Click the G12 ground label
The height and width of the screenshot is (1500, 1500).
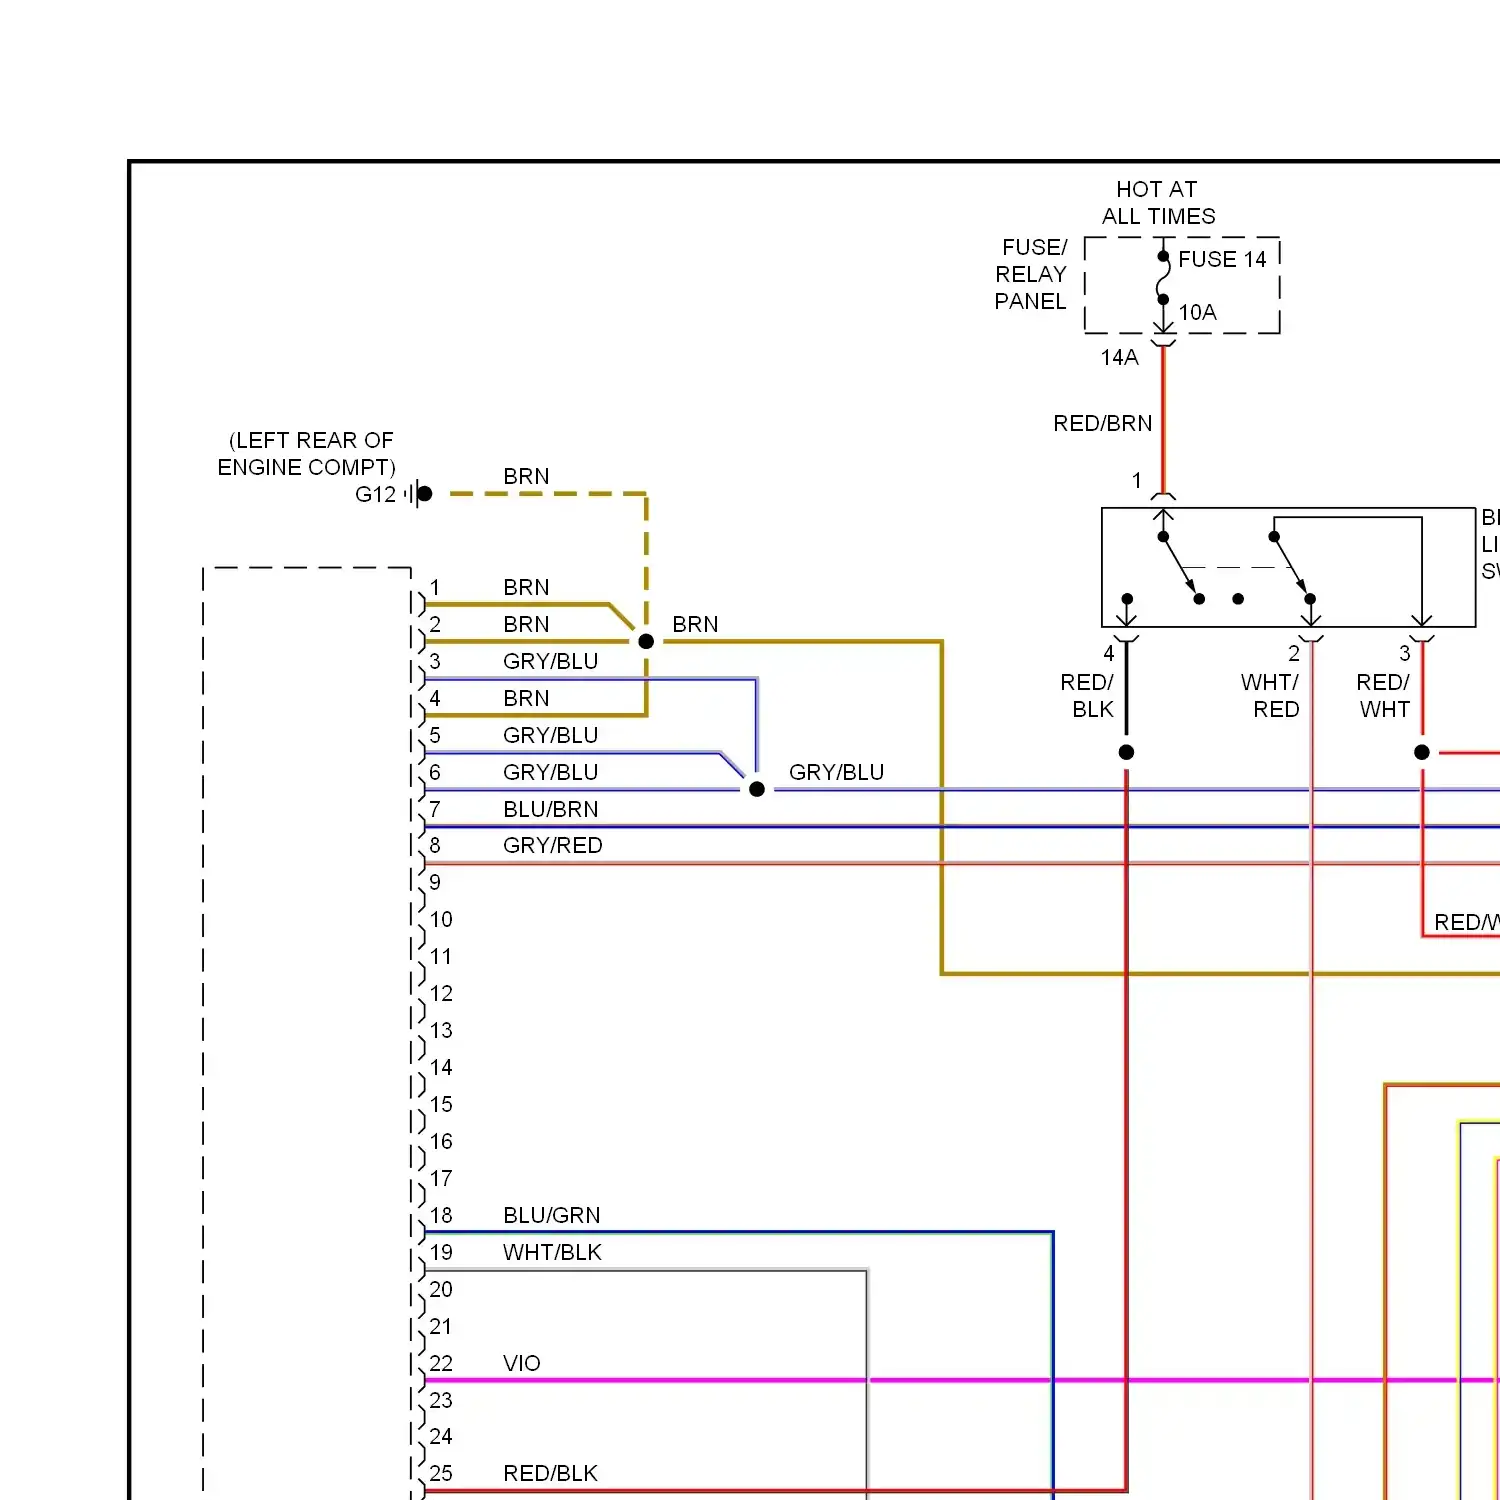pos(375,495)
